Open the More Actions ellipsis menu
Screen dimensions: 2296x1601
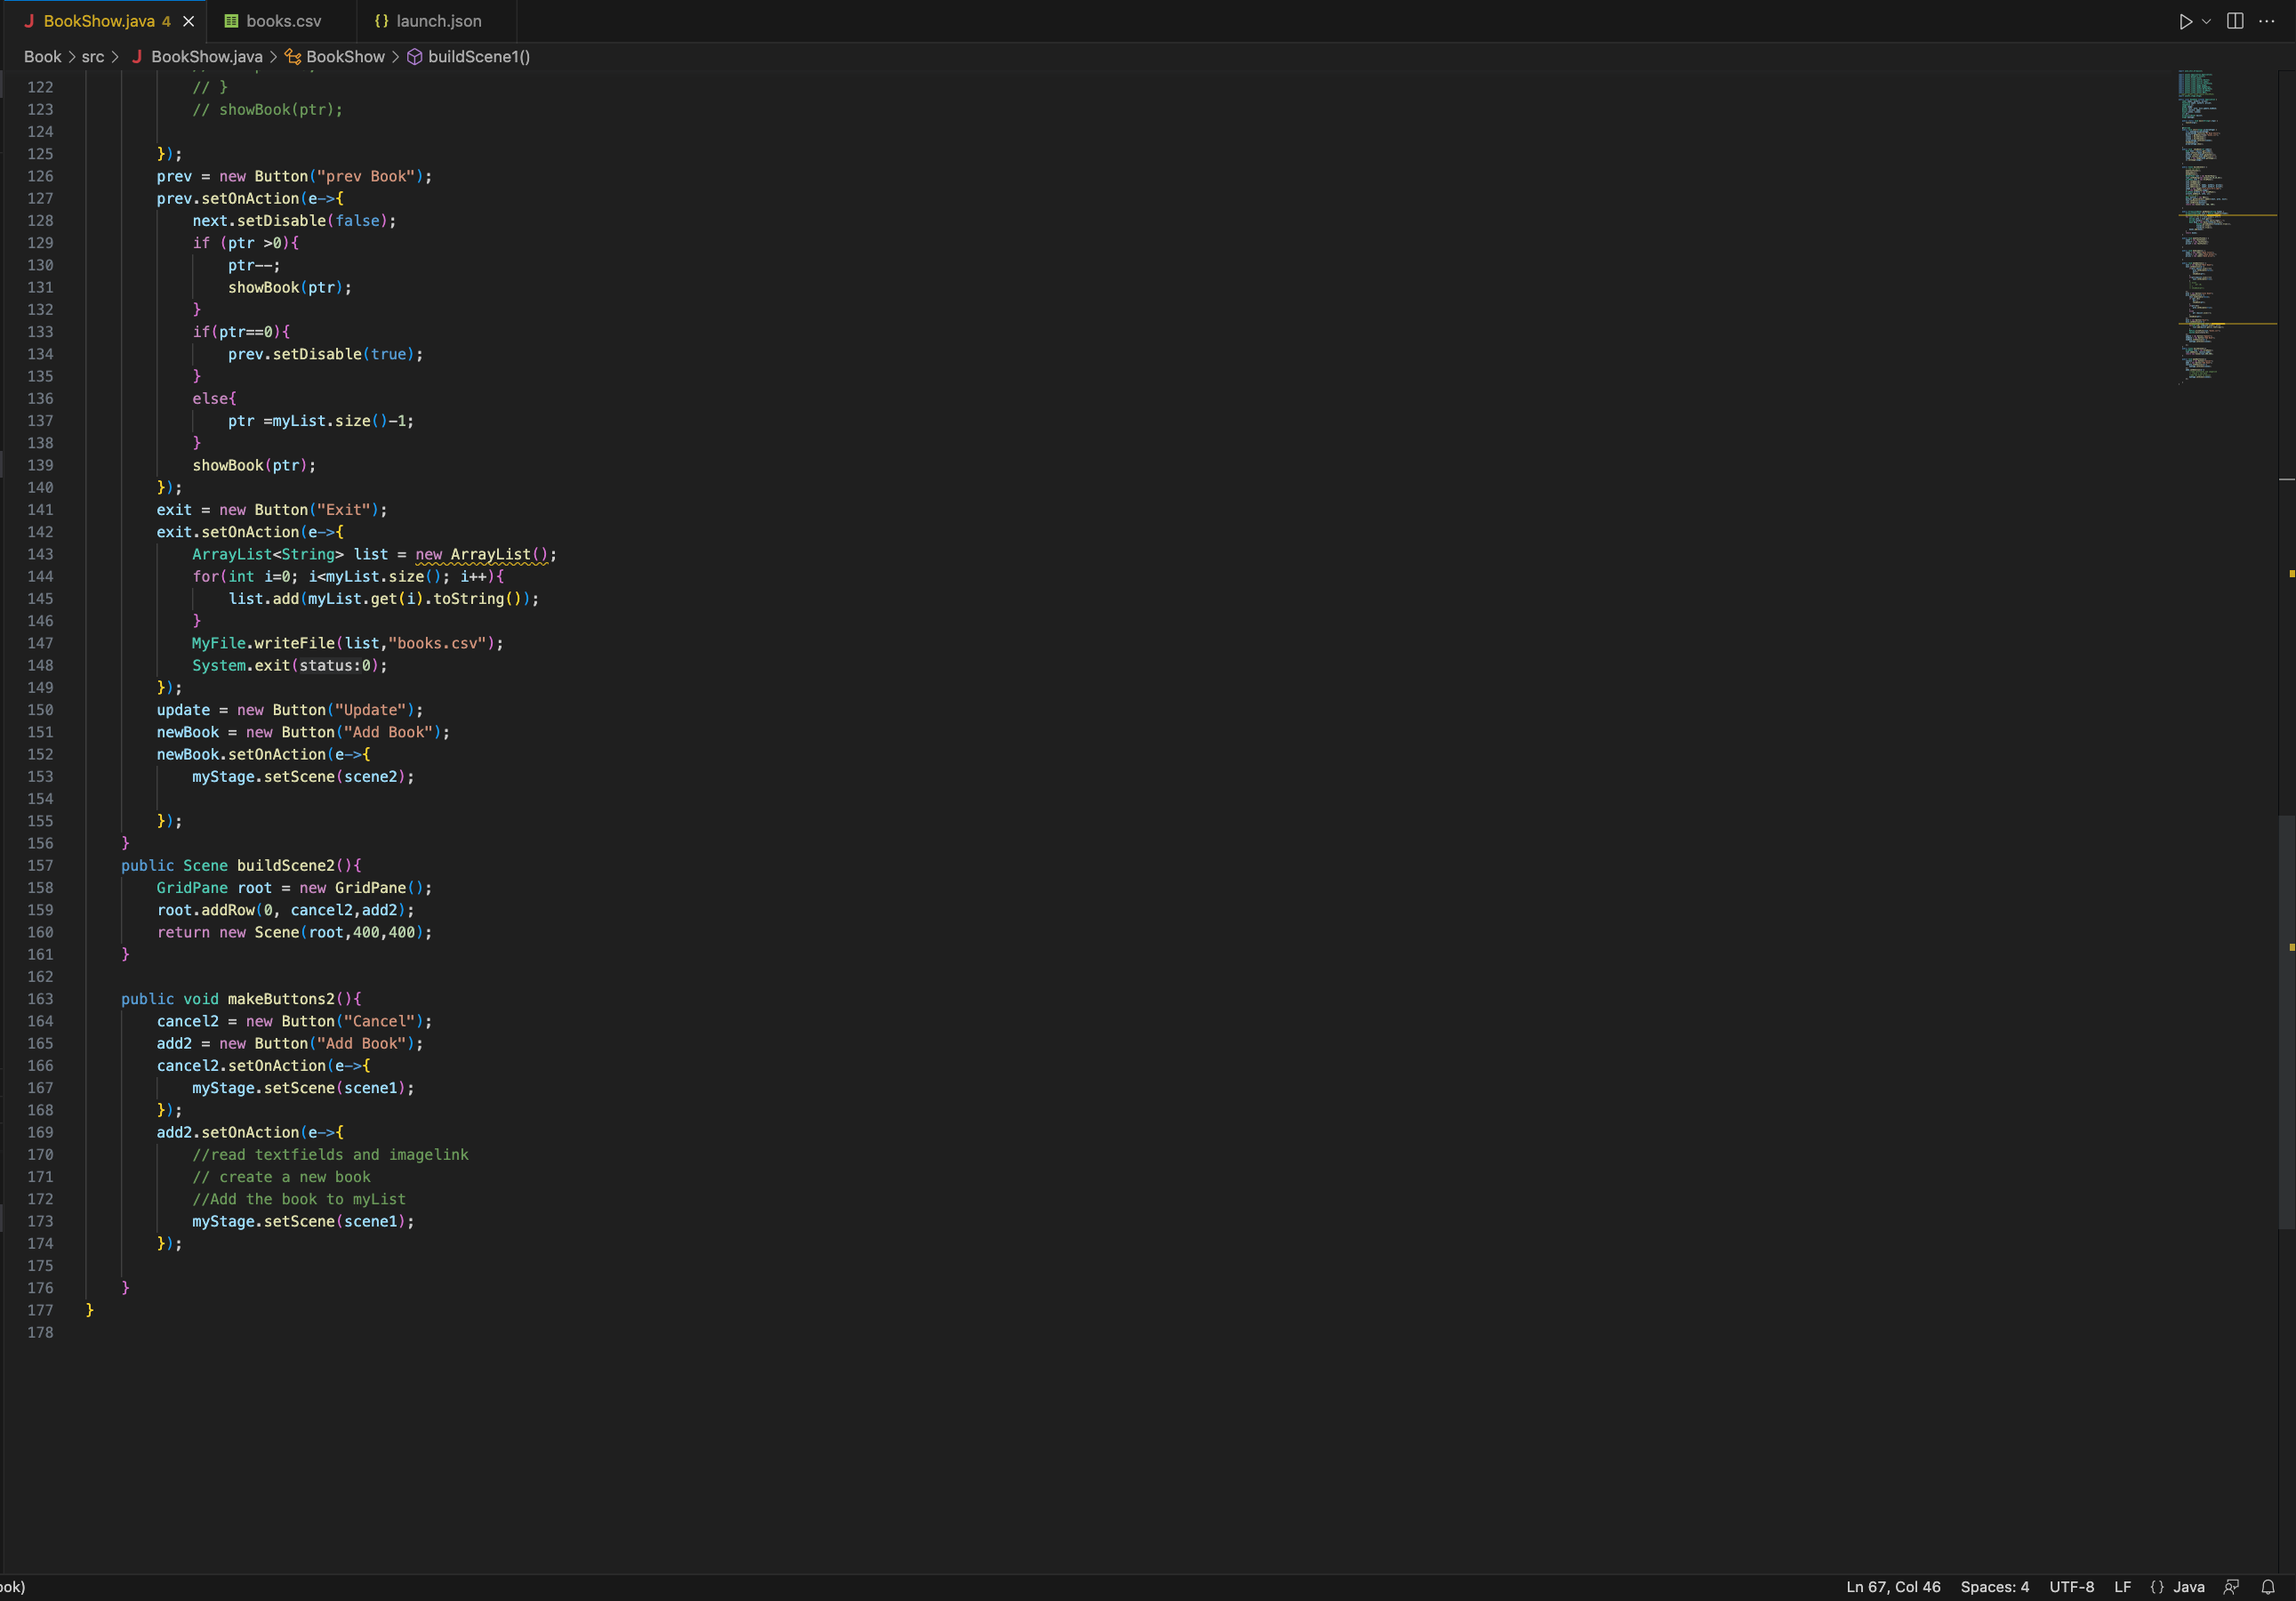pos(2267,21)
